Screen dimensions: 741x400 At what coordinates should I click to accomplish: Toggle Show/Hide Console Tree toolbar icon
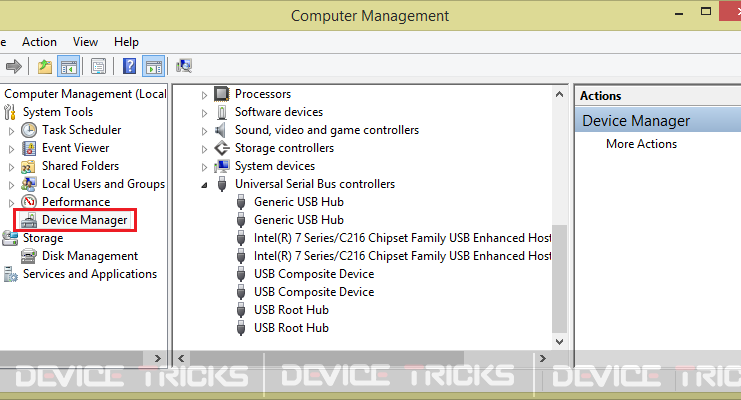(x=68, y=66)
